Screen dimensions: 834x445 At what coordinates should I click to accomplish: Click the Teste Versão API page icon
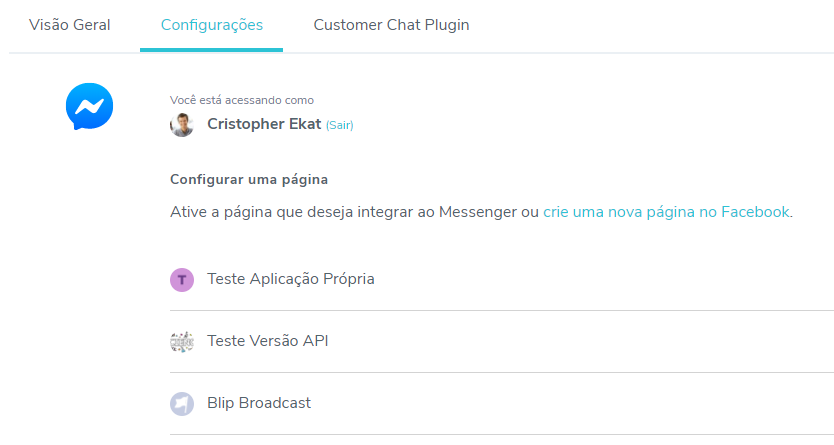coord(182,342)
